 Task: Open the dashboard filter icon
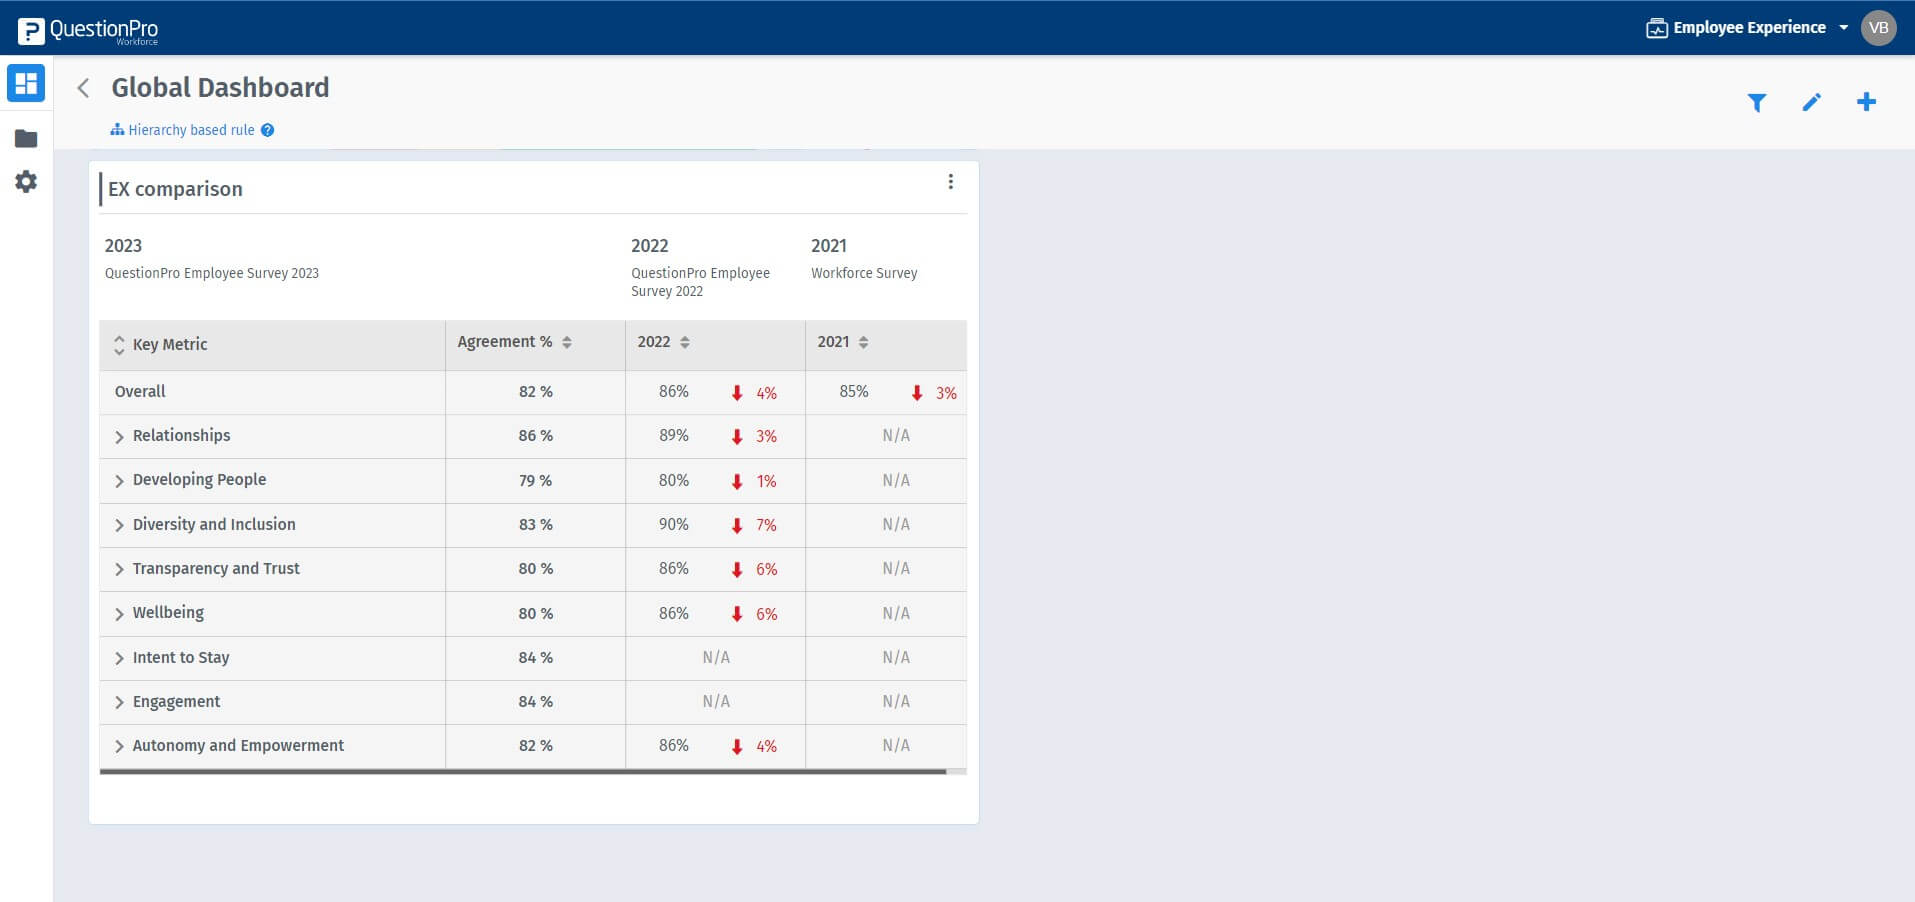pos(1757,102)
